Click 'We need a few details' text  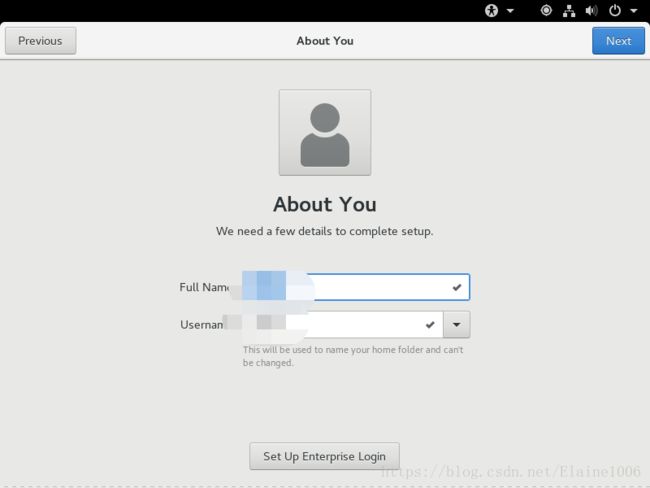coord(325,231)
